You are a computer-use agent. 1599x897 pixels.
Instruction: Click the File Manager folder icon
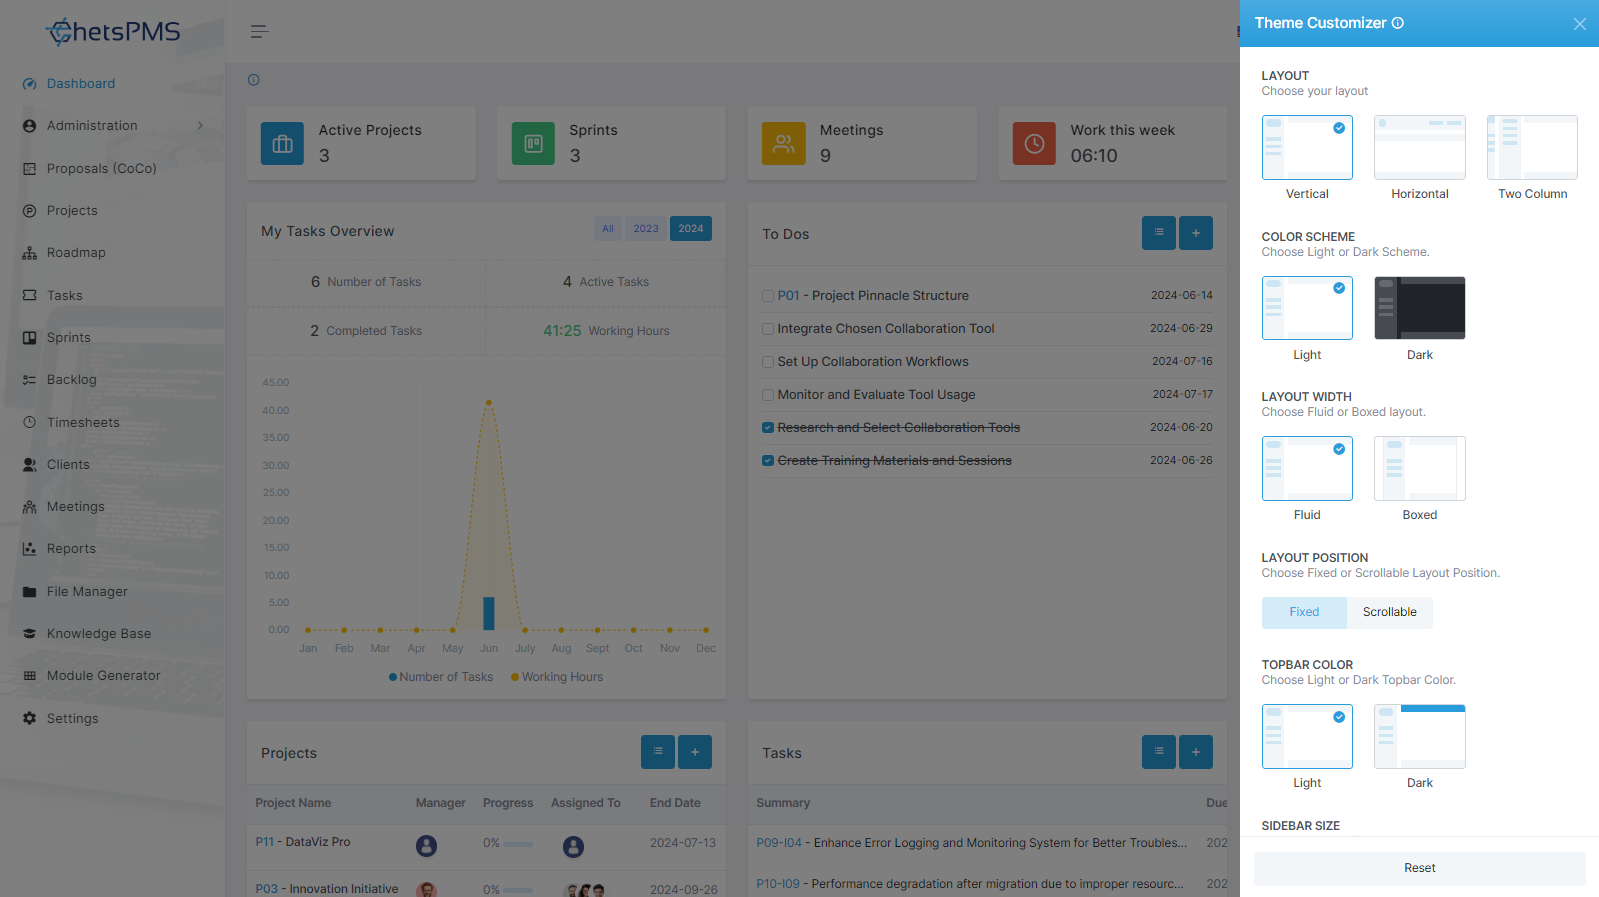(29, 592)
